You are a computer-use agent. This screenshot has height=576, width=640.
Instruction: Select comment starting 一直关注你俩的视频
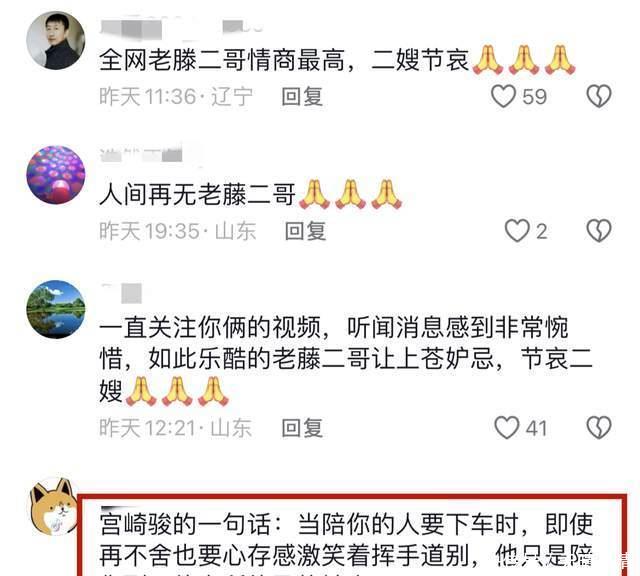(x=346, y=360)
